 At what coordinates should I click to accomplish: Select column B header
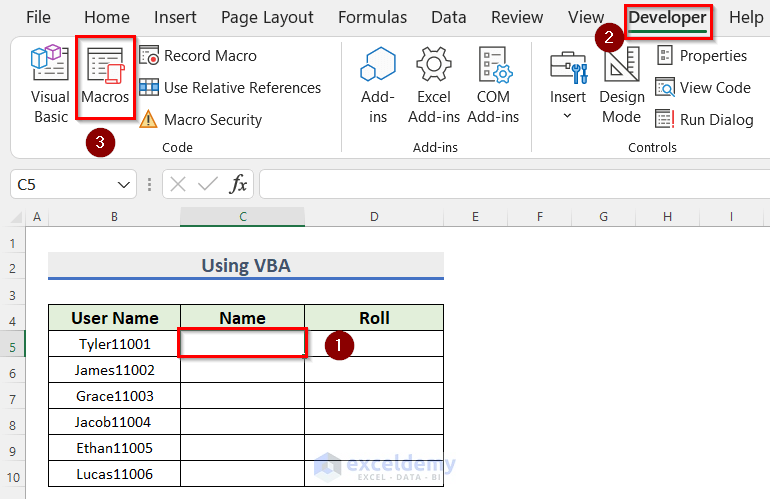114,217
